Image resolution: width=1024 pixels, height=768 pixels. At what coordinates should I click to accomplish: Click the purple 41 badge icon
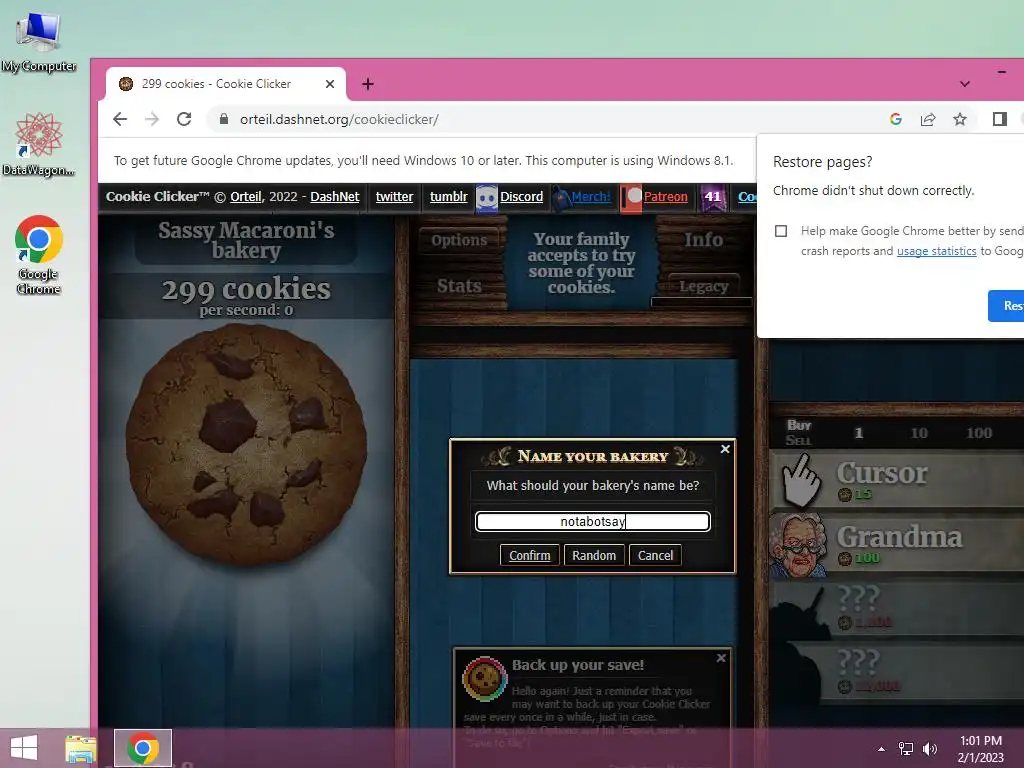coord(713,197)
